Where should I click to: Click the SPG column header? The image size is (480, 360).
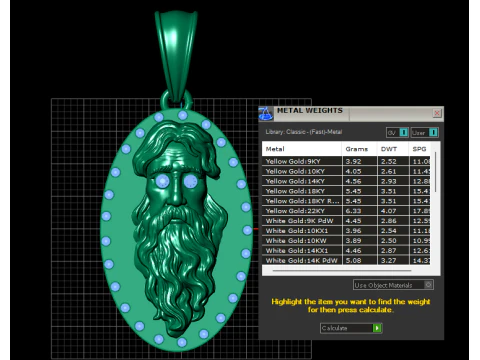[419, 149]
